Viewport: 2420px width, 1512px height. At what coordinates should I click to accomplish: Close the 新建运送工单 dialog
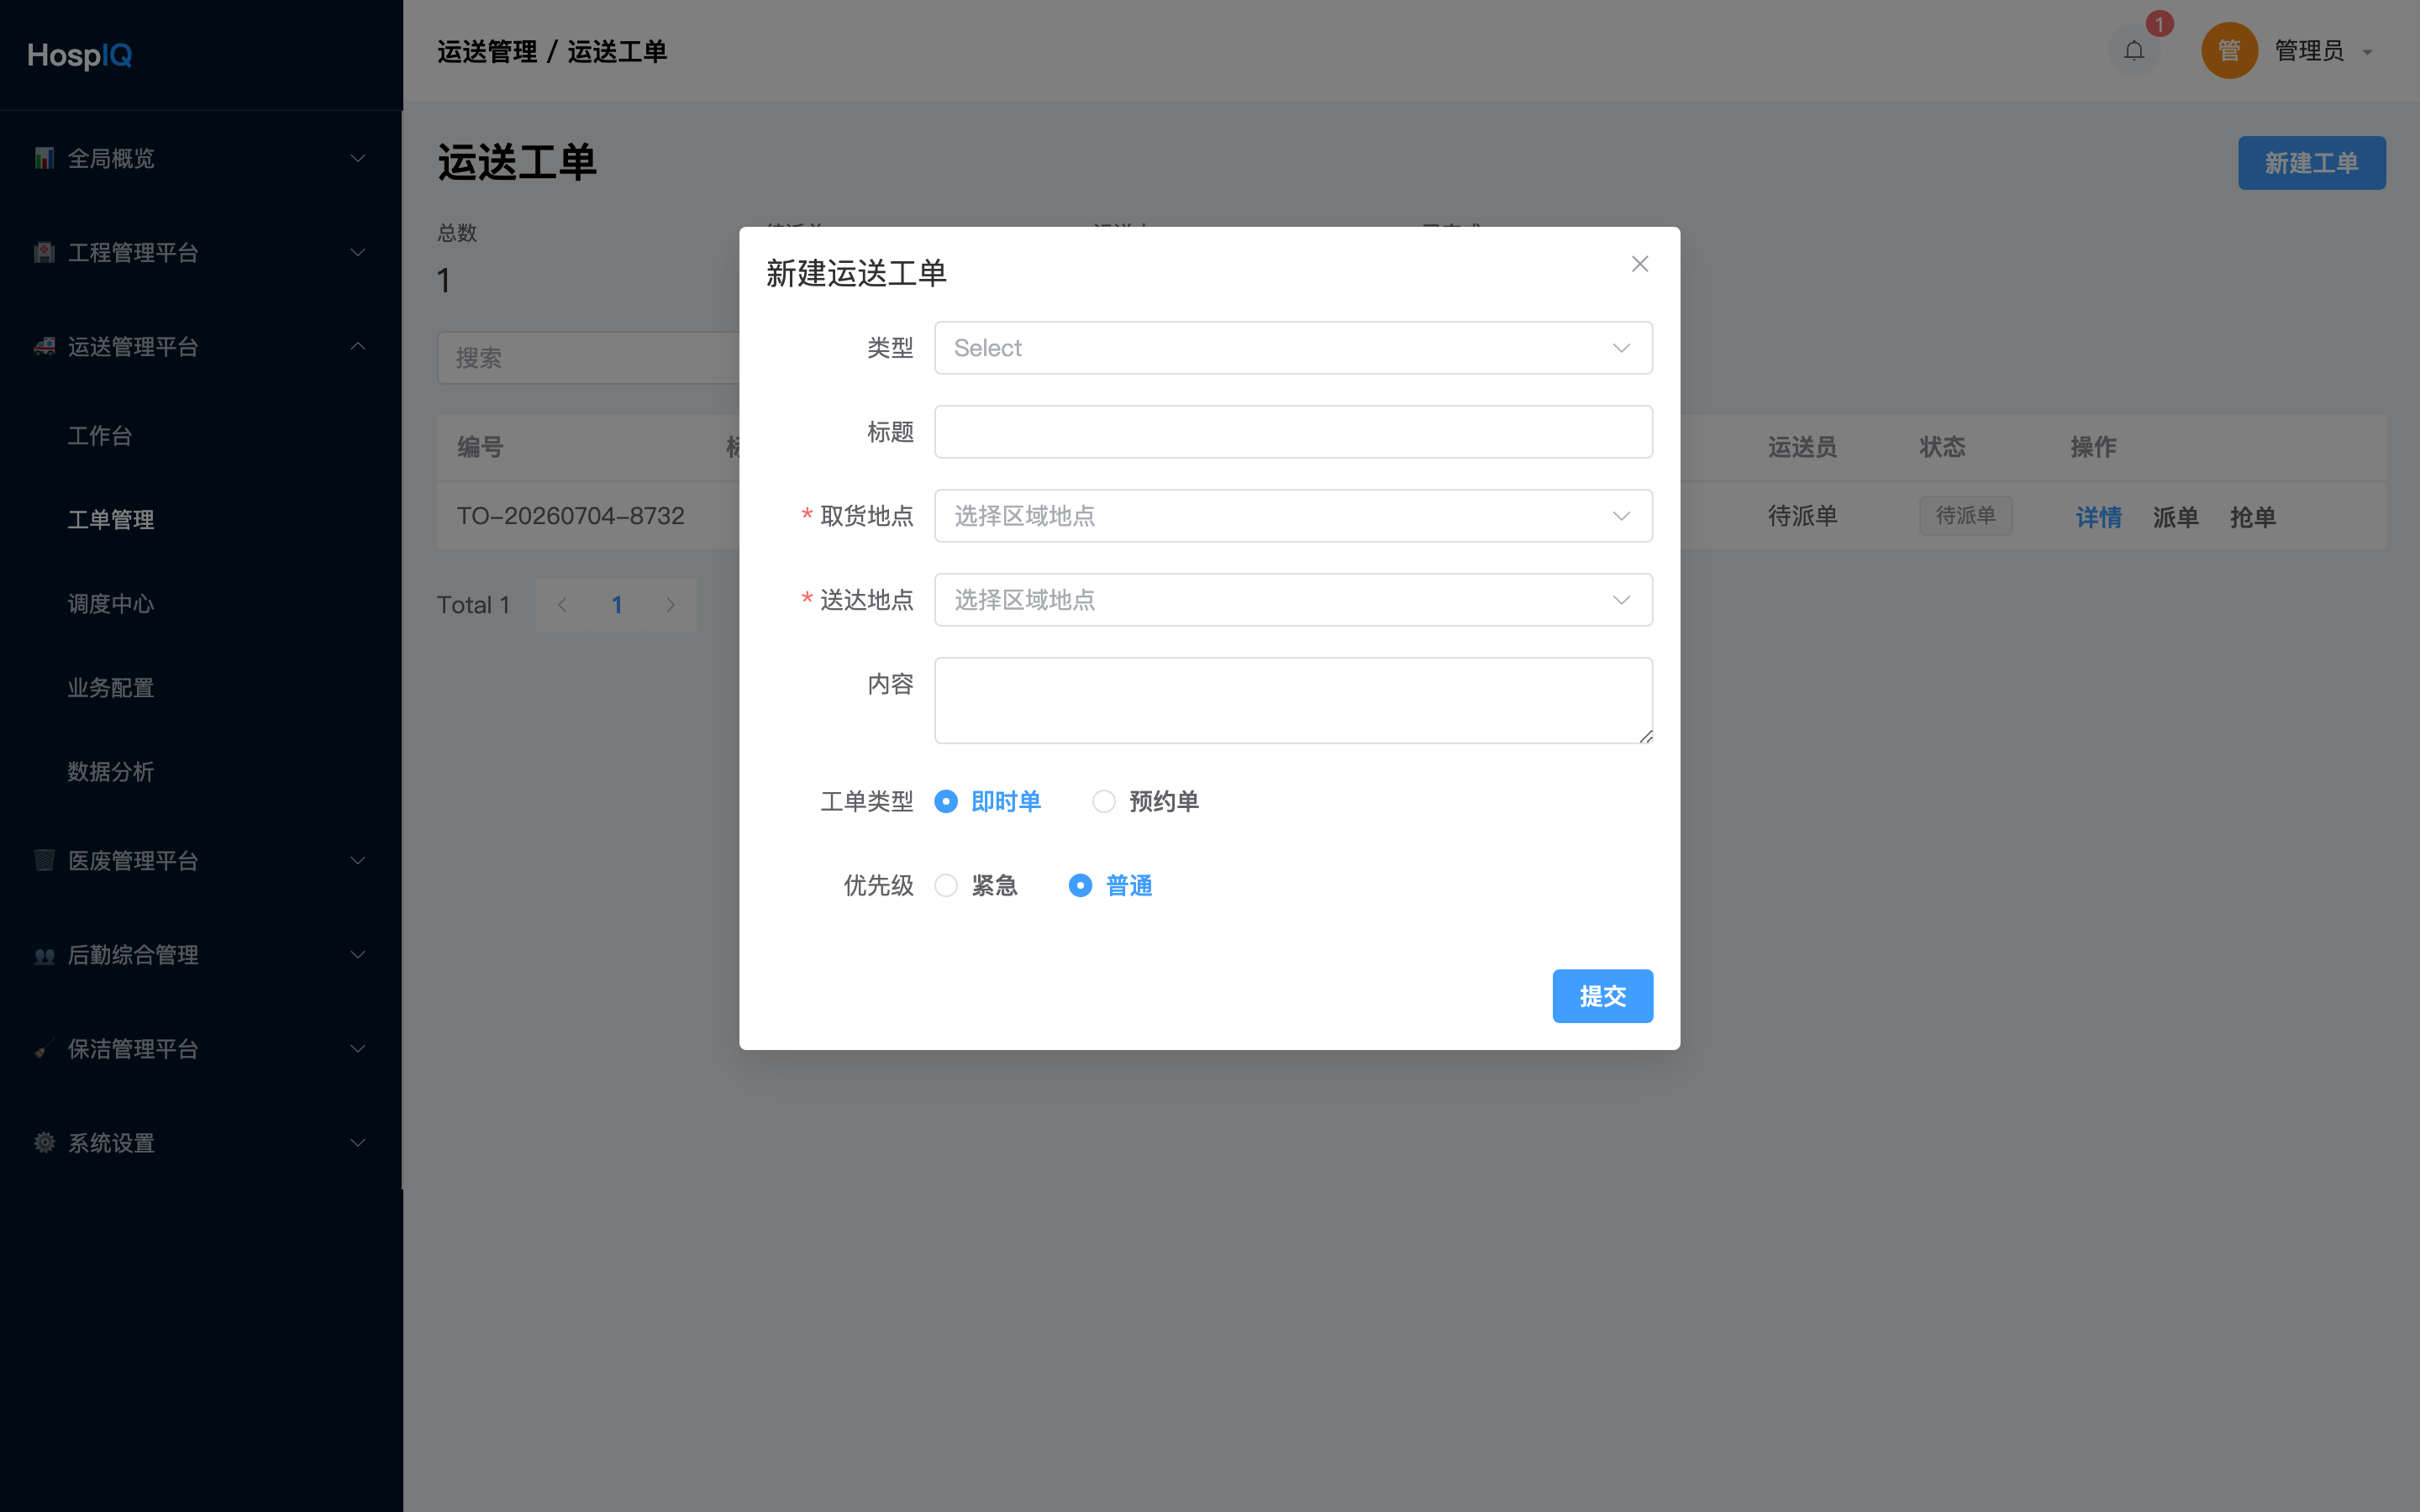[1639, 264]
